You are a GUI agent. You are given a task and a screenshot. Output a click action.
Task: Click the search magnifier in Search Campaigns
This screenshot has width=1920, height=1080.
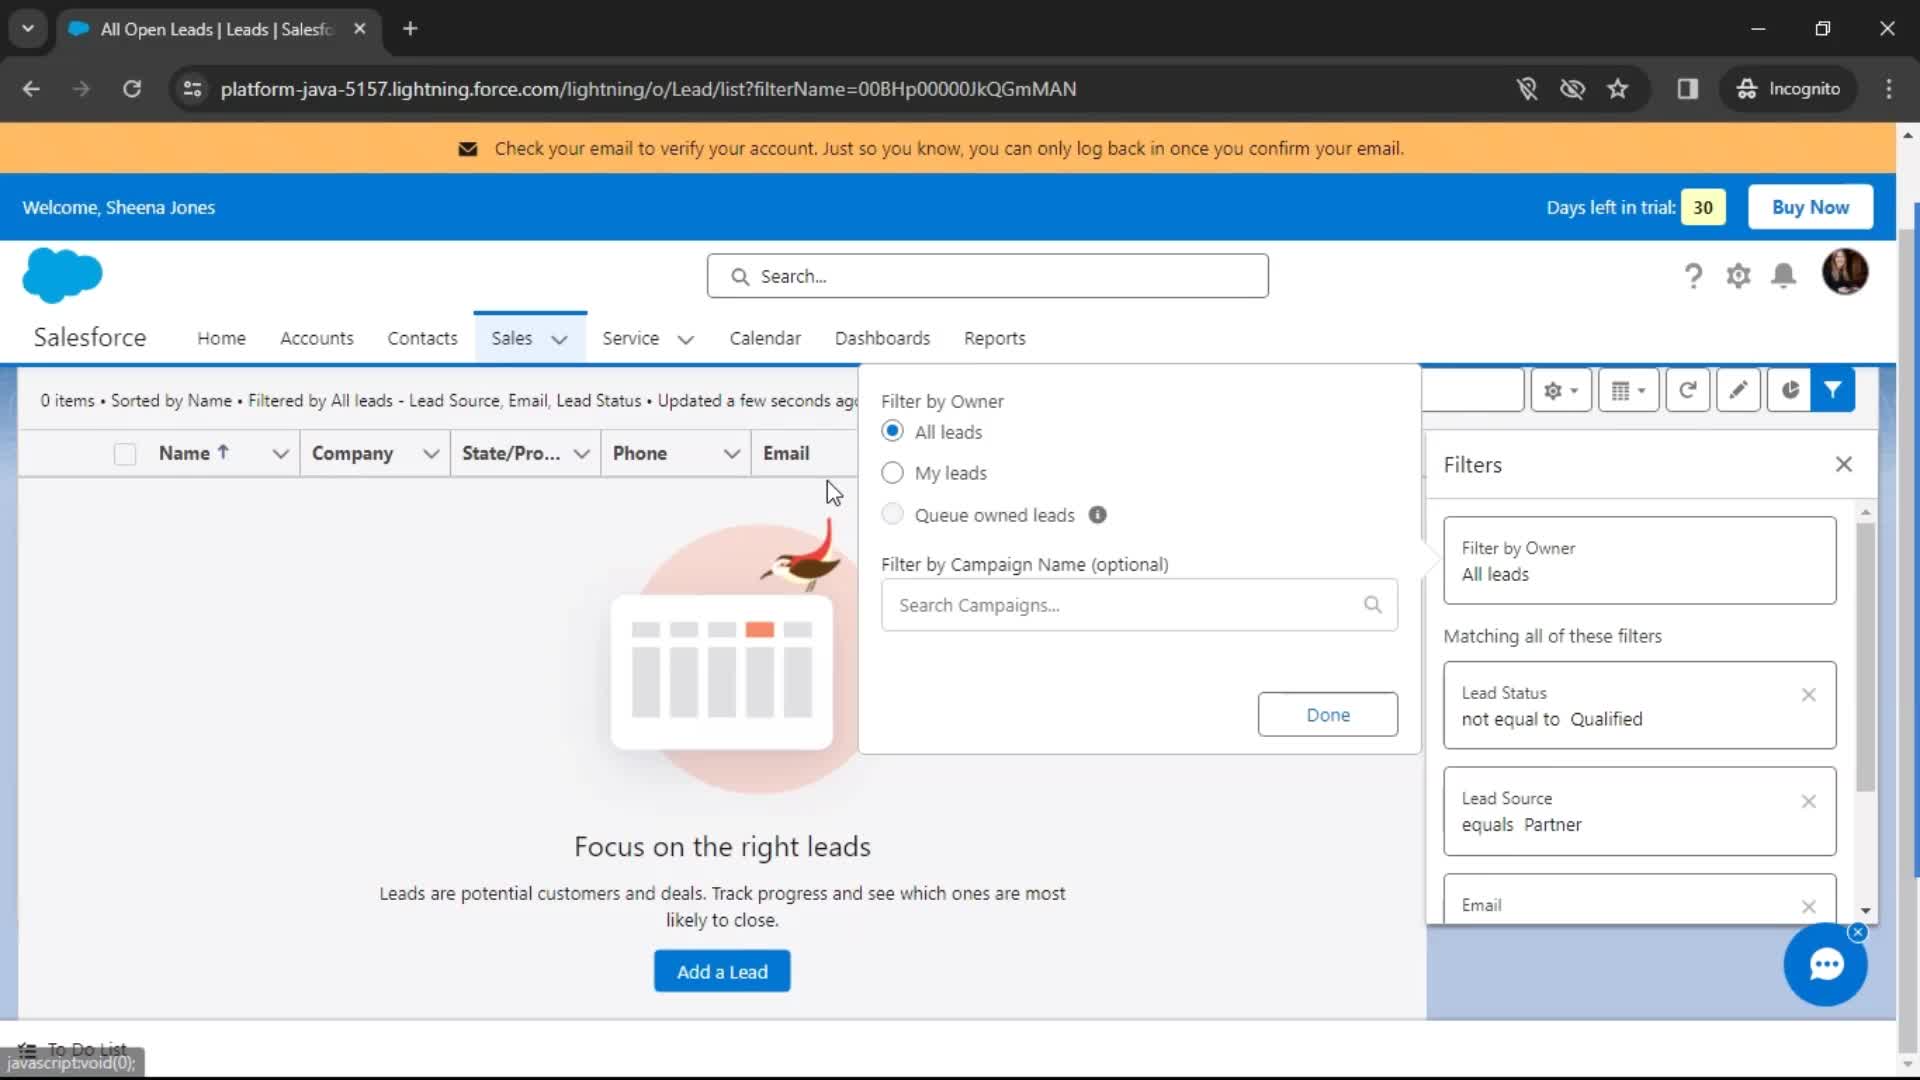point(1373,604)
